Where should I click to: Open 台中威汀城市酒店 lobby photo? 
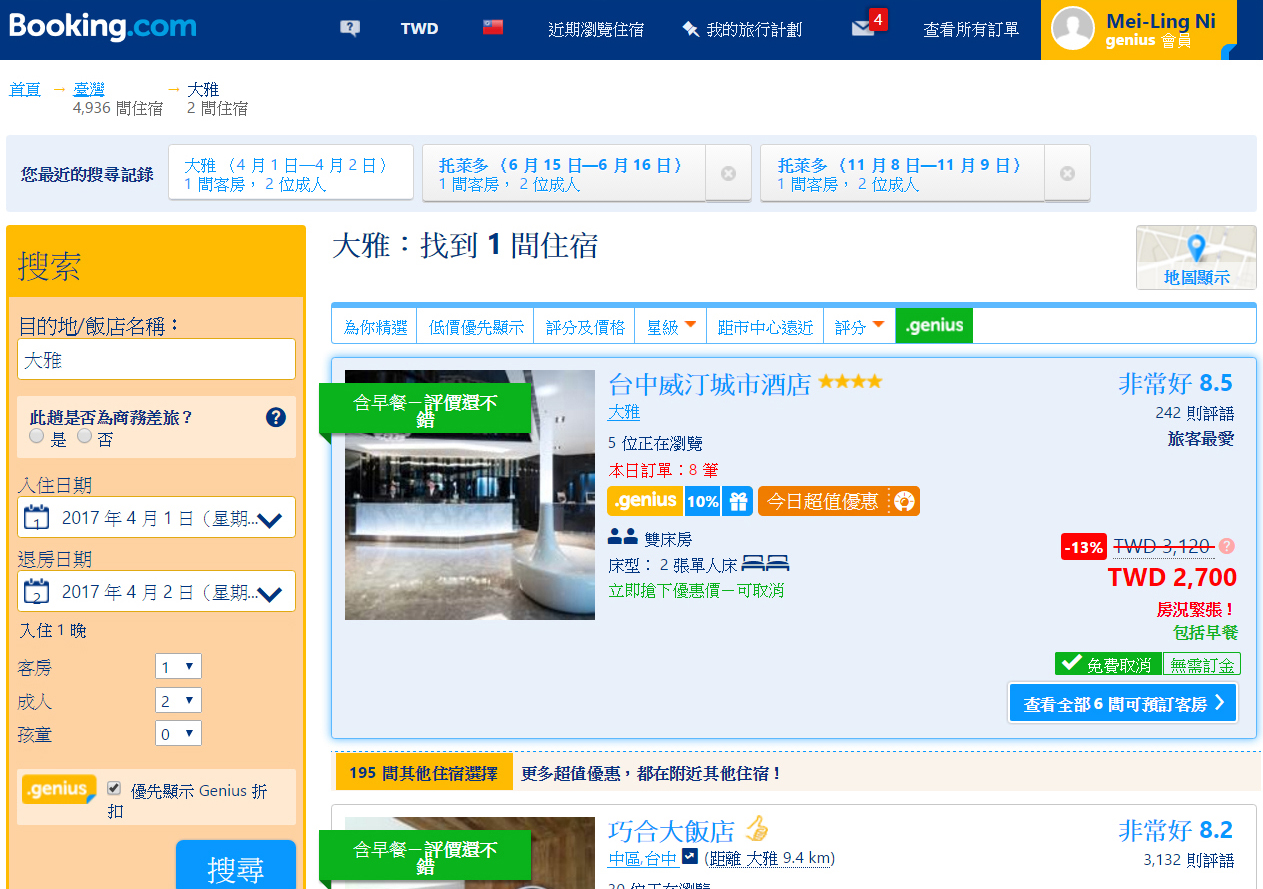pyautogui.click(x=470, y=495)
